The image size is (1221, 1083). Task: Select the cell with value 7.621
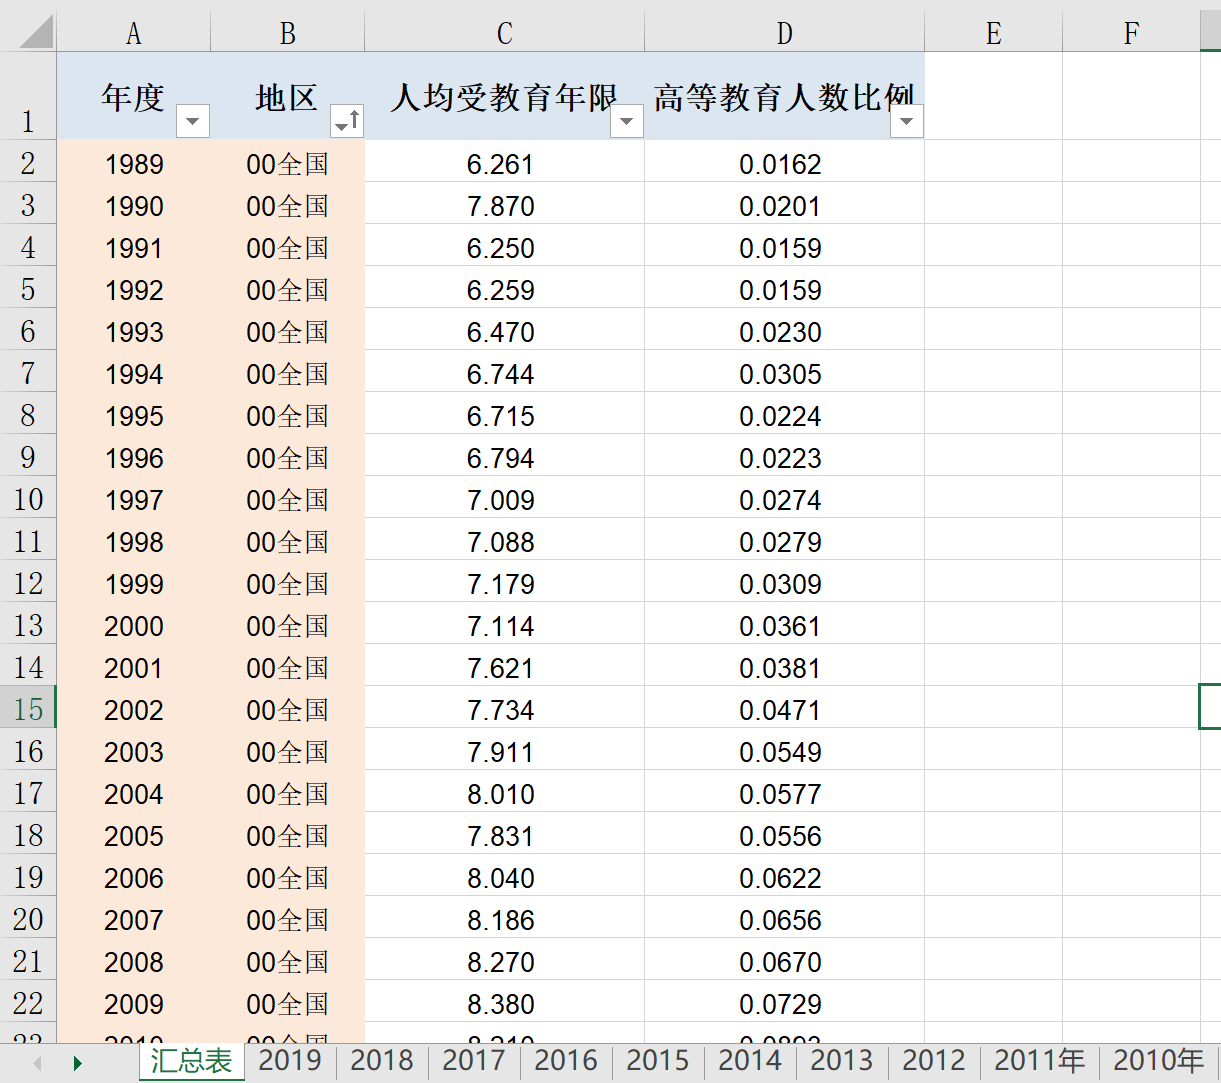point(505,667)
